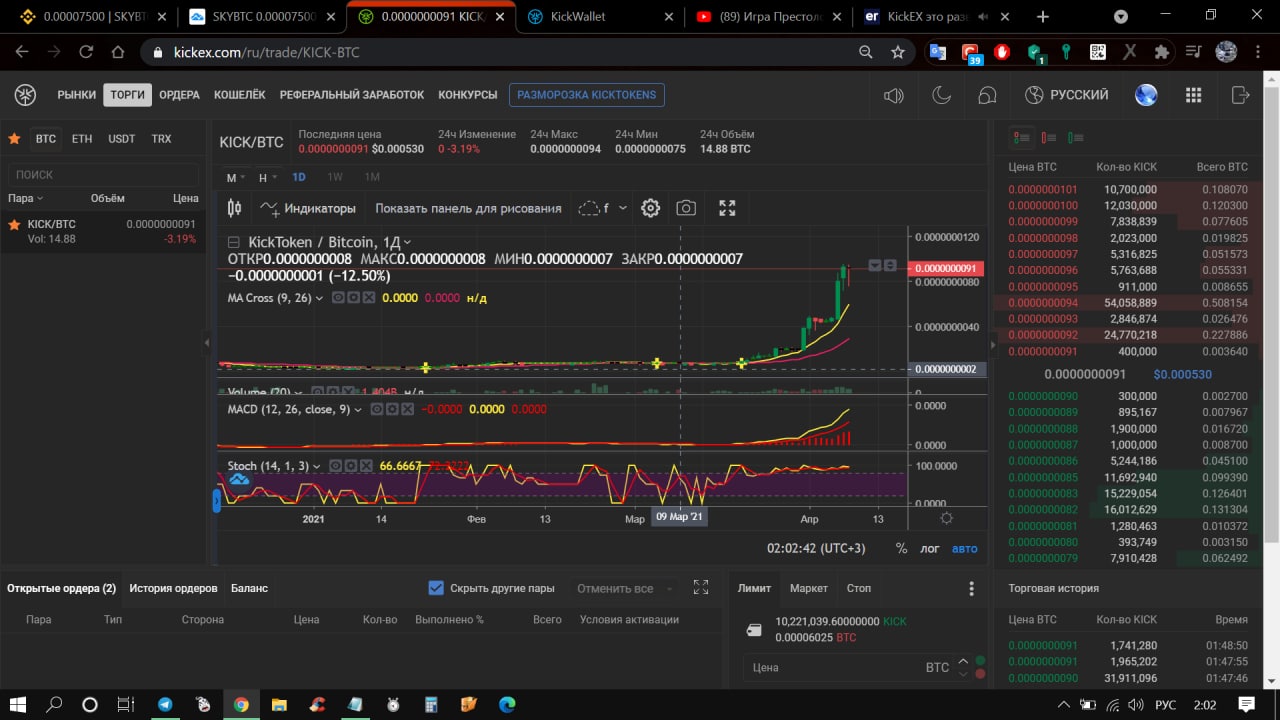Toggle percent scale on the chart
Viewport: 1280px width, 720px height.
(x=901, y=548)
